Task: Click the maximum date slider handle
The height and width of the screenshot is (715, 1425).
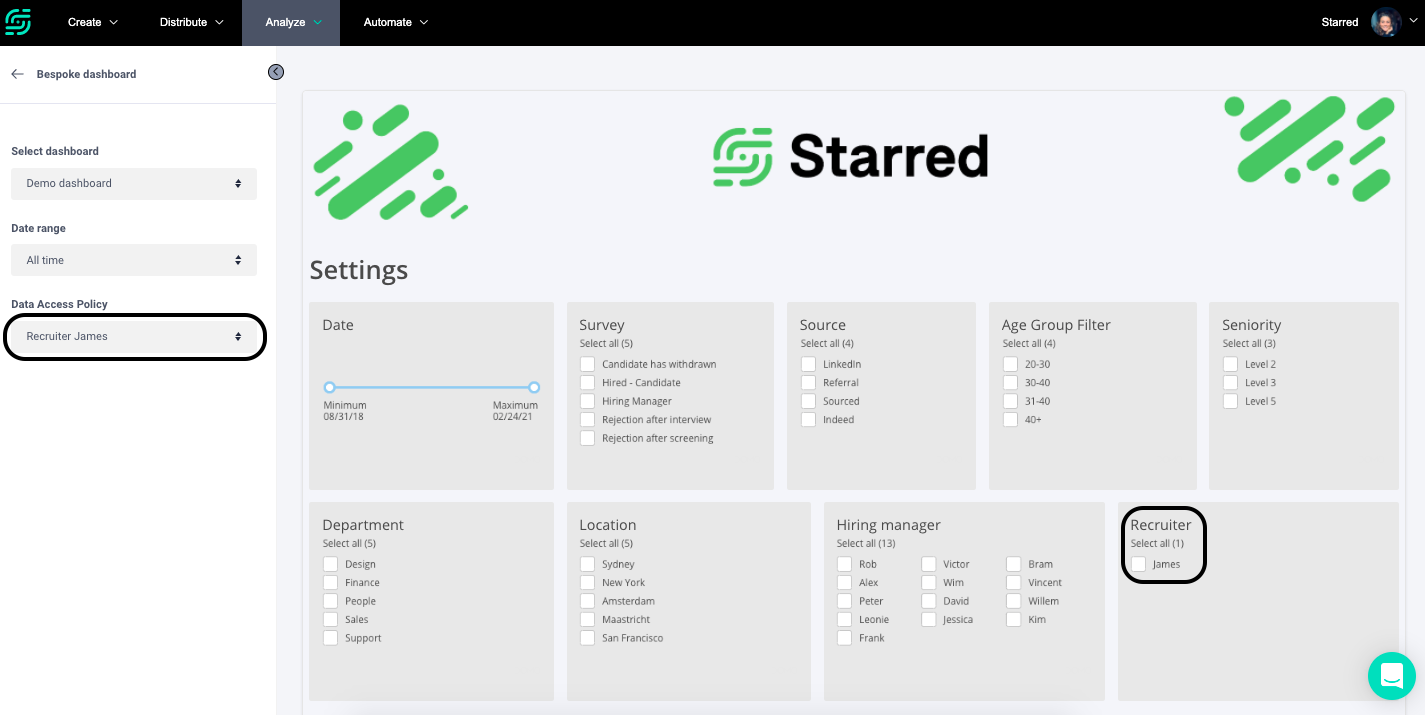Action: 534,387
